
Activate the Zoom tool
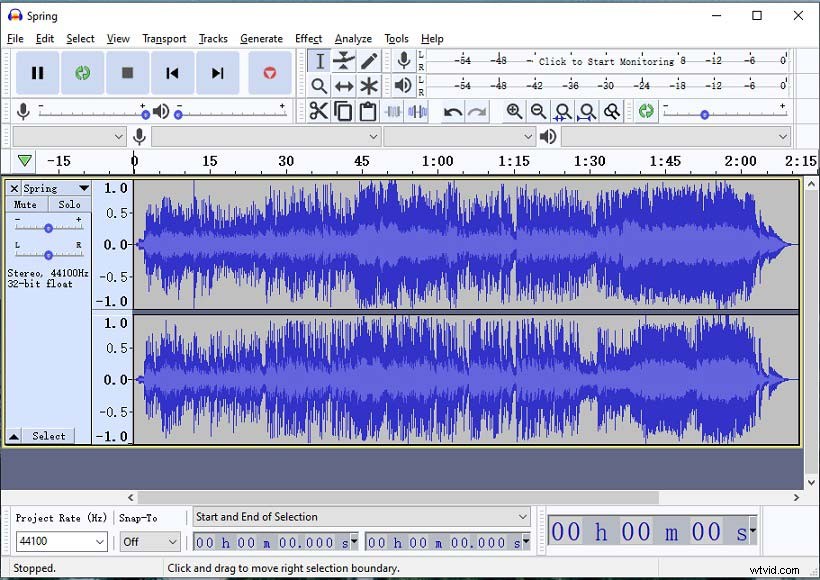click(319, 86)
